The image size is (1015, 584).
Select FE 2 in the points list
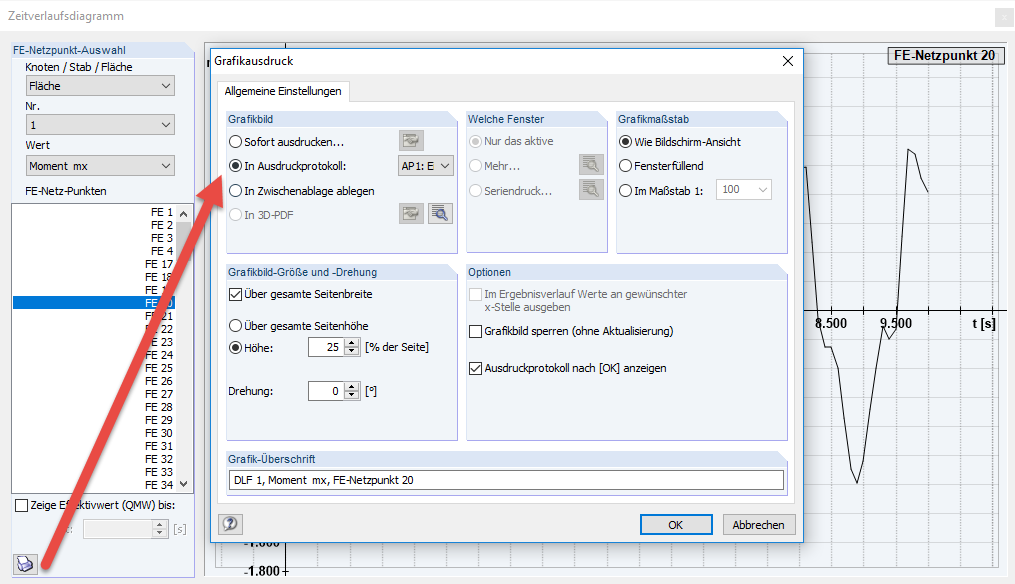click(94, 225)
